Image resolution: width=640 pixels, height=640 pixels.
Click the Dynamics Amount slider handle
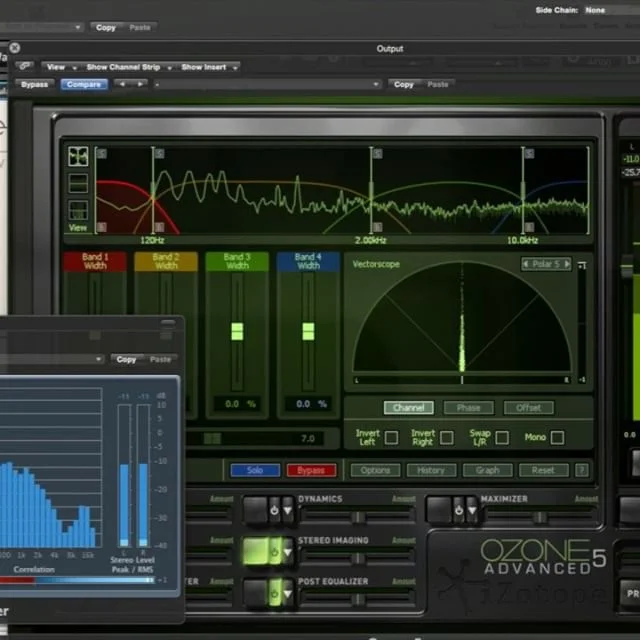click(358, 517)
